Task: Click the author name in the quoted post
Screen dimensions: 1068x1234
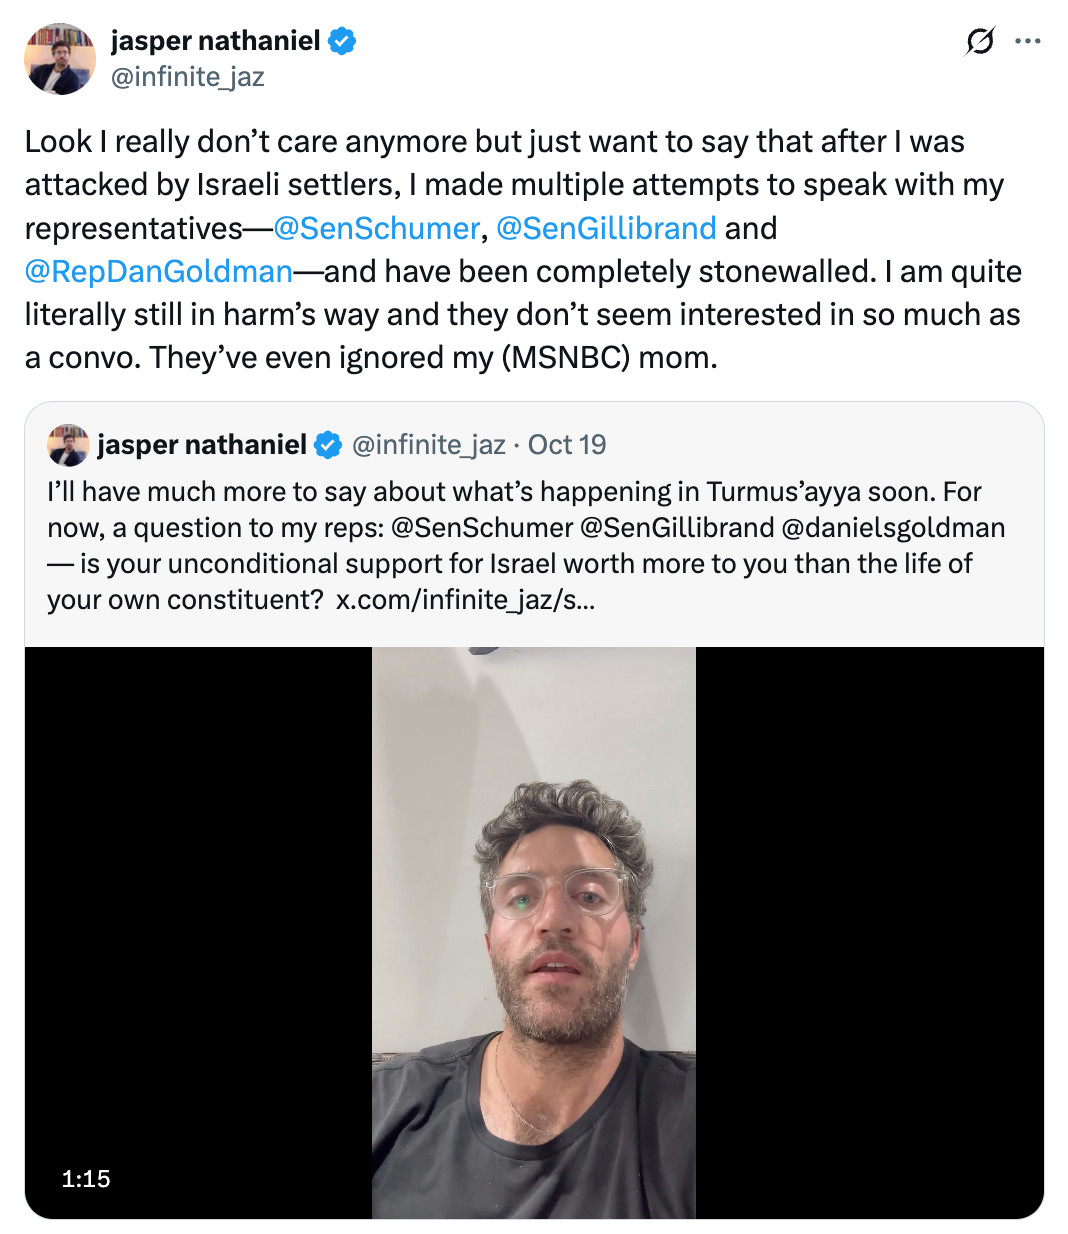Action: [202, 445]
